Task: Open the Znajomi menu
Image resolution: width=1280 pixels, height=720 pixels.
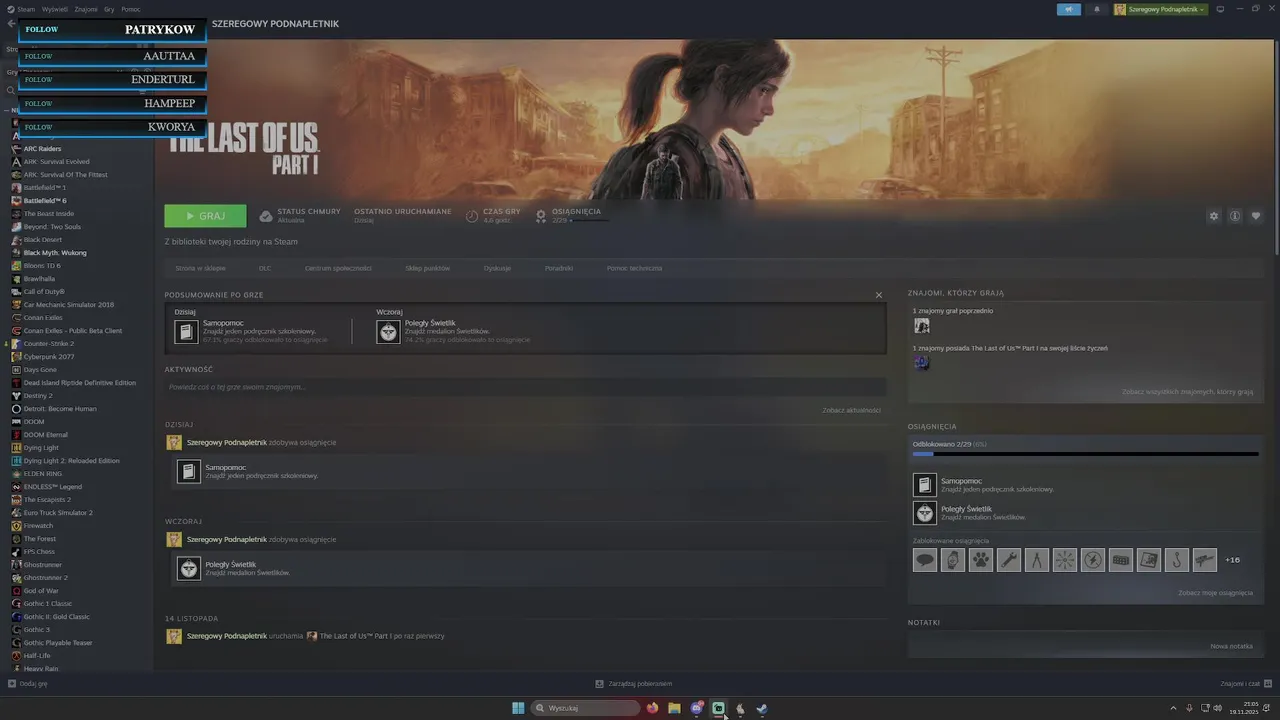Action: coord(86,9)
